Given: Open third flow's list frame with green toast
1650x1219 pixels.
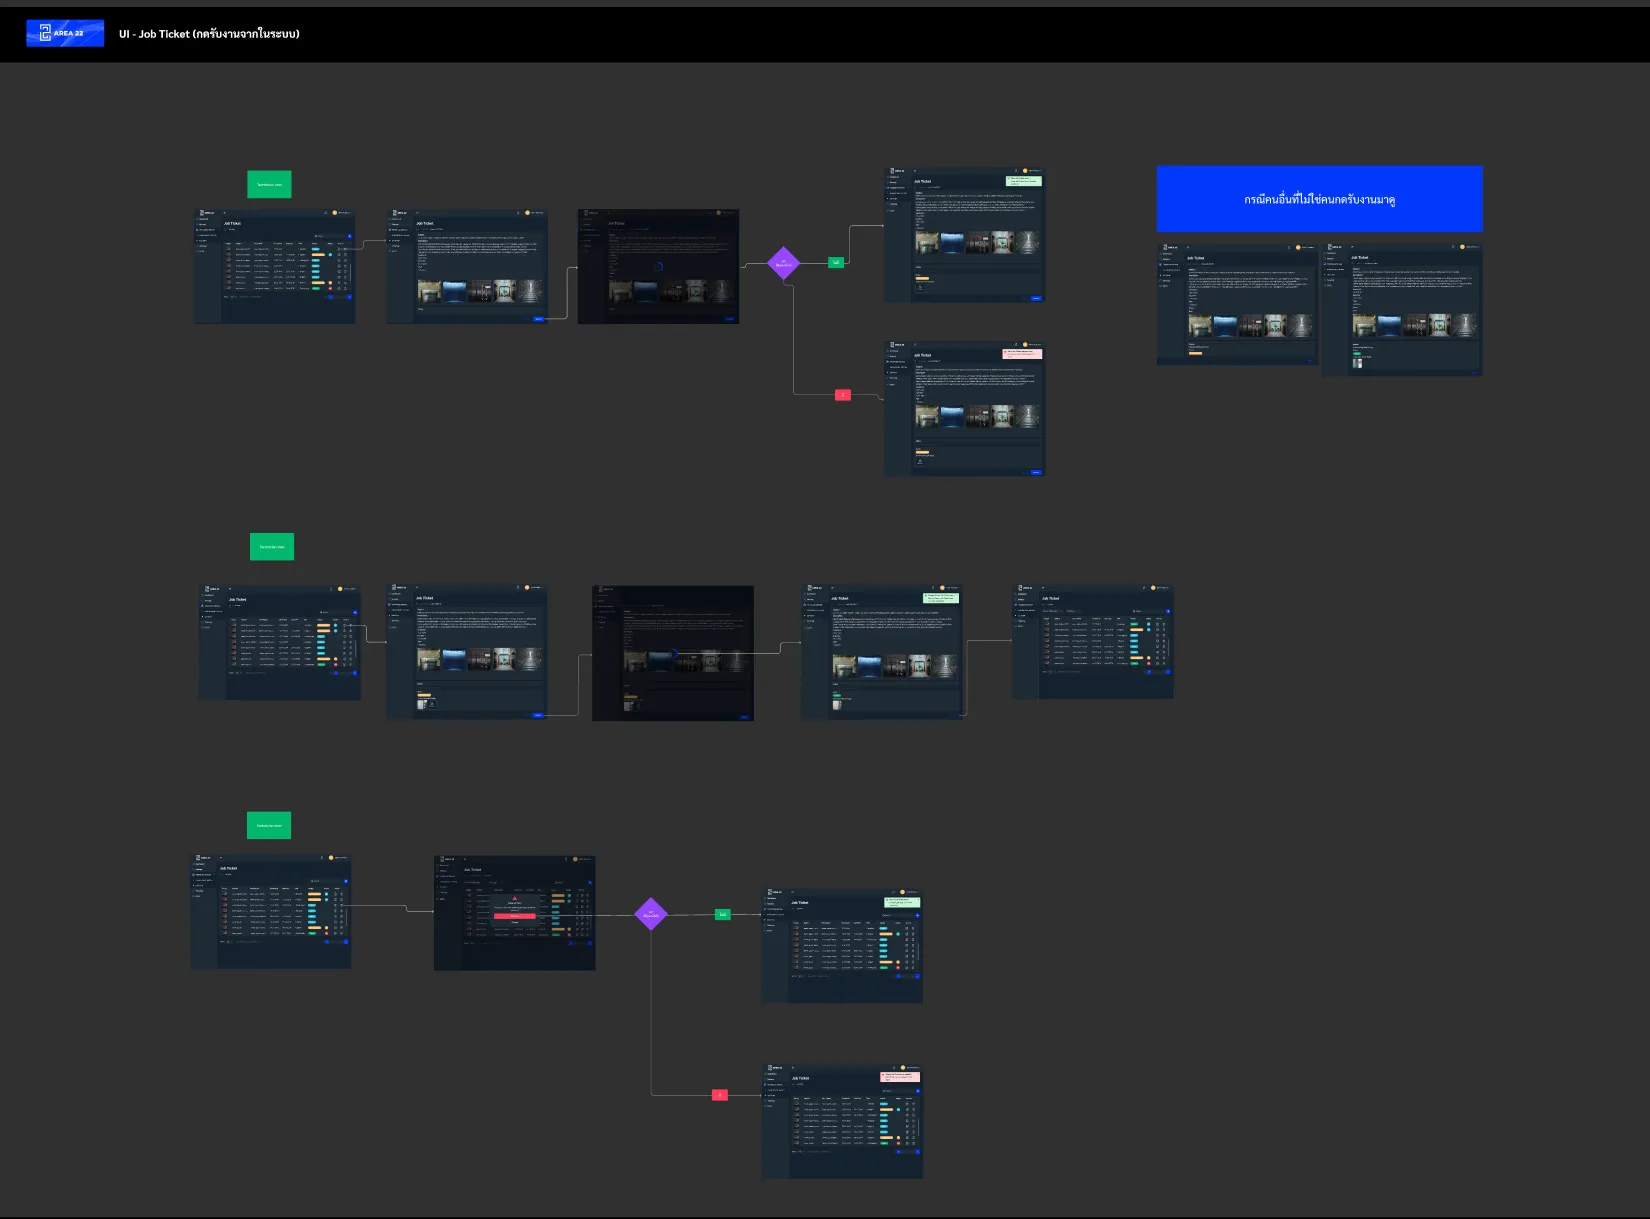Looking at the screenshot, I should [x=842, y=946].
